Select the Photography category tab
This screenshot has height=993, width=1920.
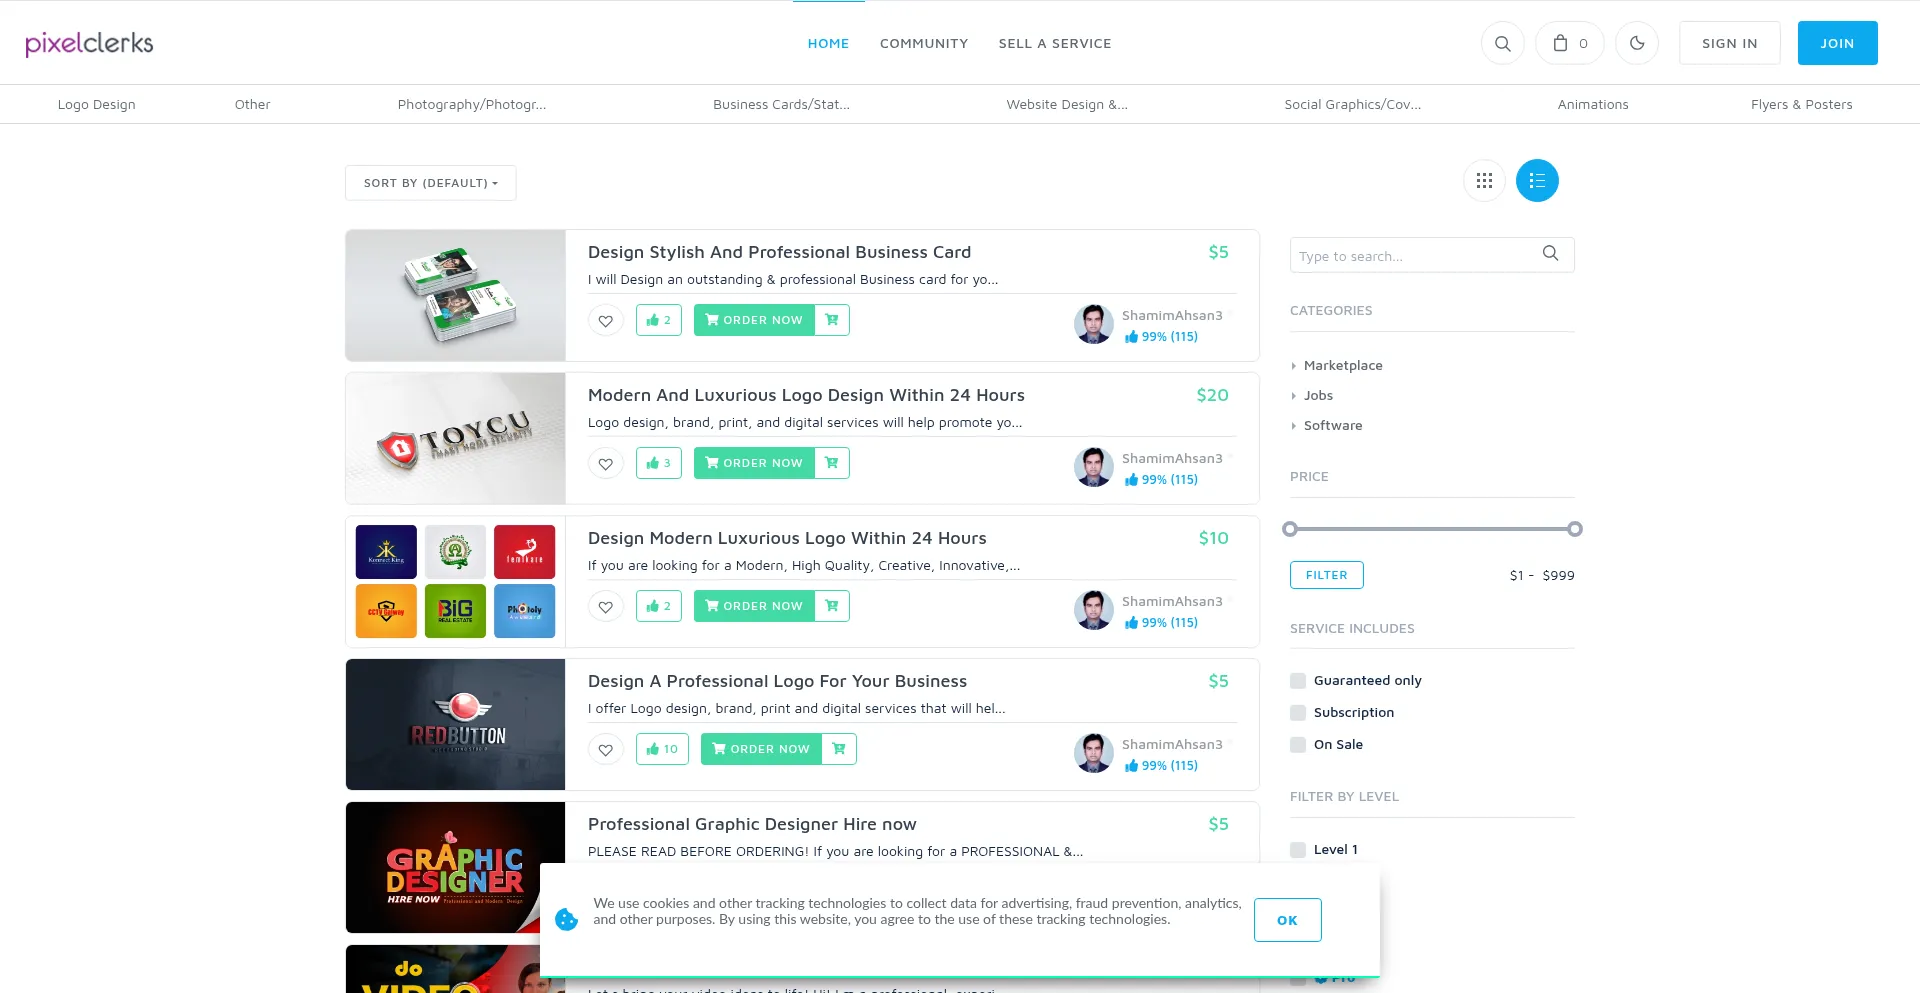[472, 105]
